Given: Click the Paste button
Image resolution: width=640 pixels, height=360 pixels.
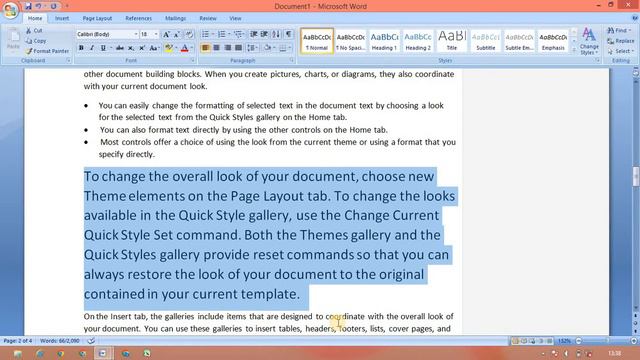Looking at the screenshot, I should 13,40.
